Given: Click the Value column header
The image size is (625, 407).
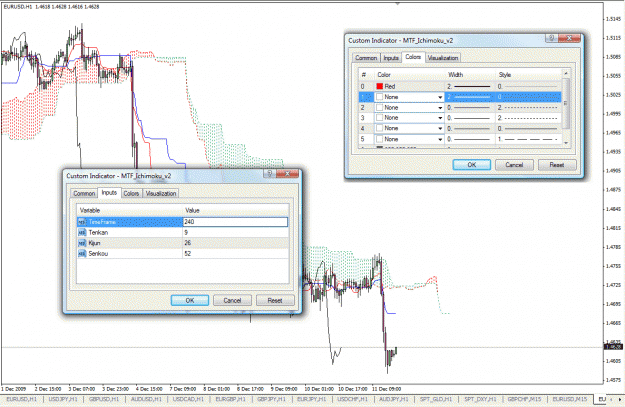Looking at the screenshot, I should coord(236,210).
